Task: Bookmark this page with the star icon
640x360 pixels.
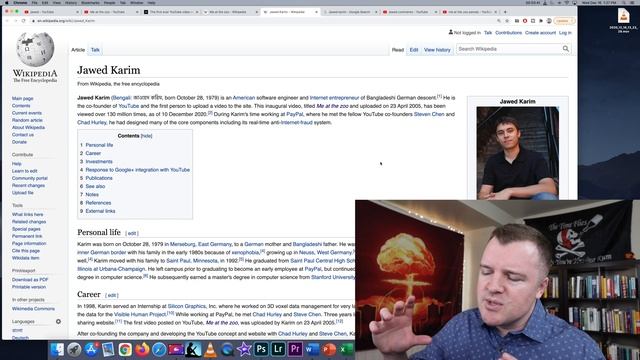Action: (507, 20)
